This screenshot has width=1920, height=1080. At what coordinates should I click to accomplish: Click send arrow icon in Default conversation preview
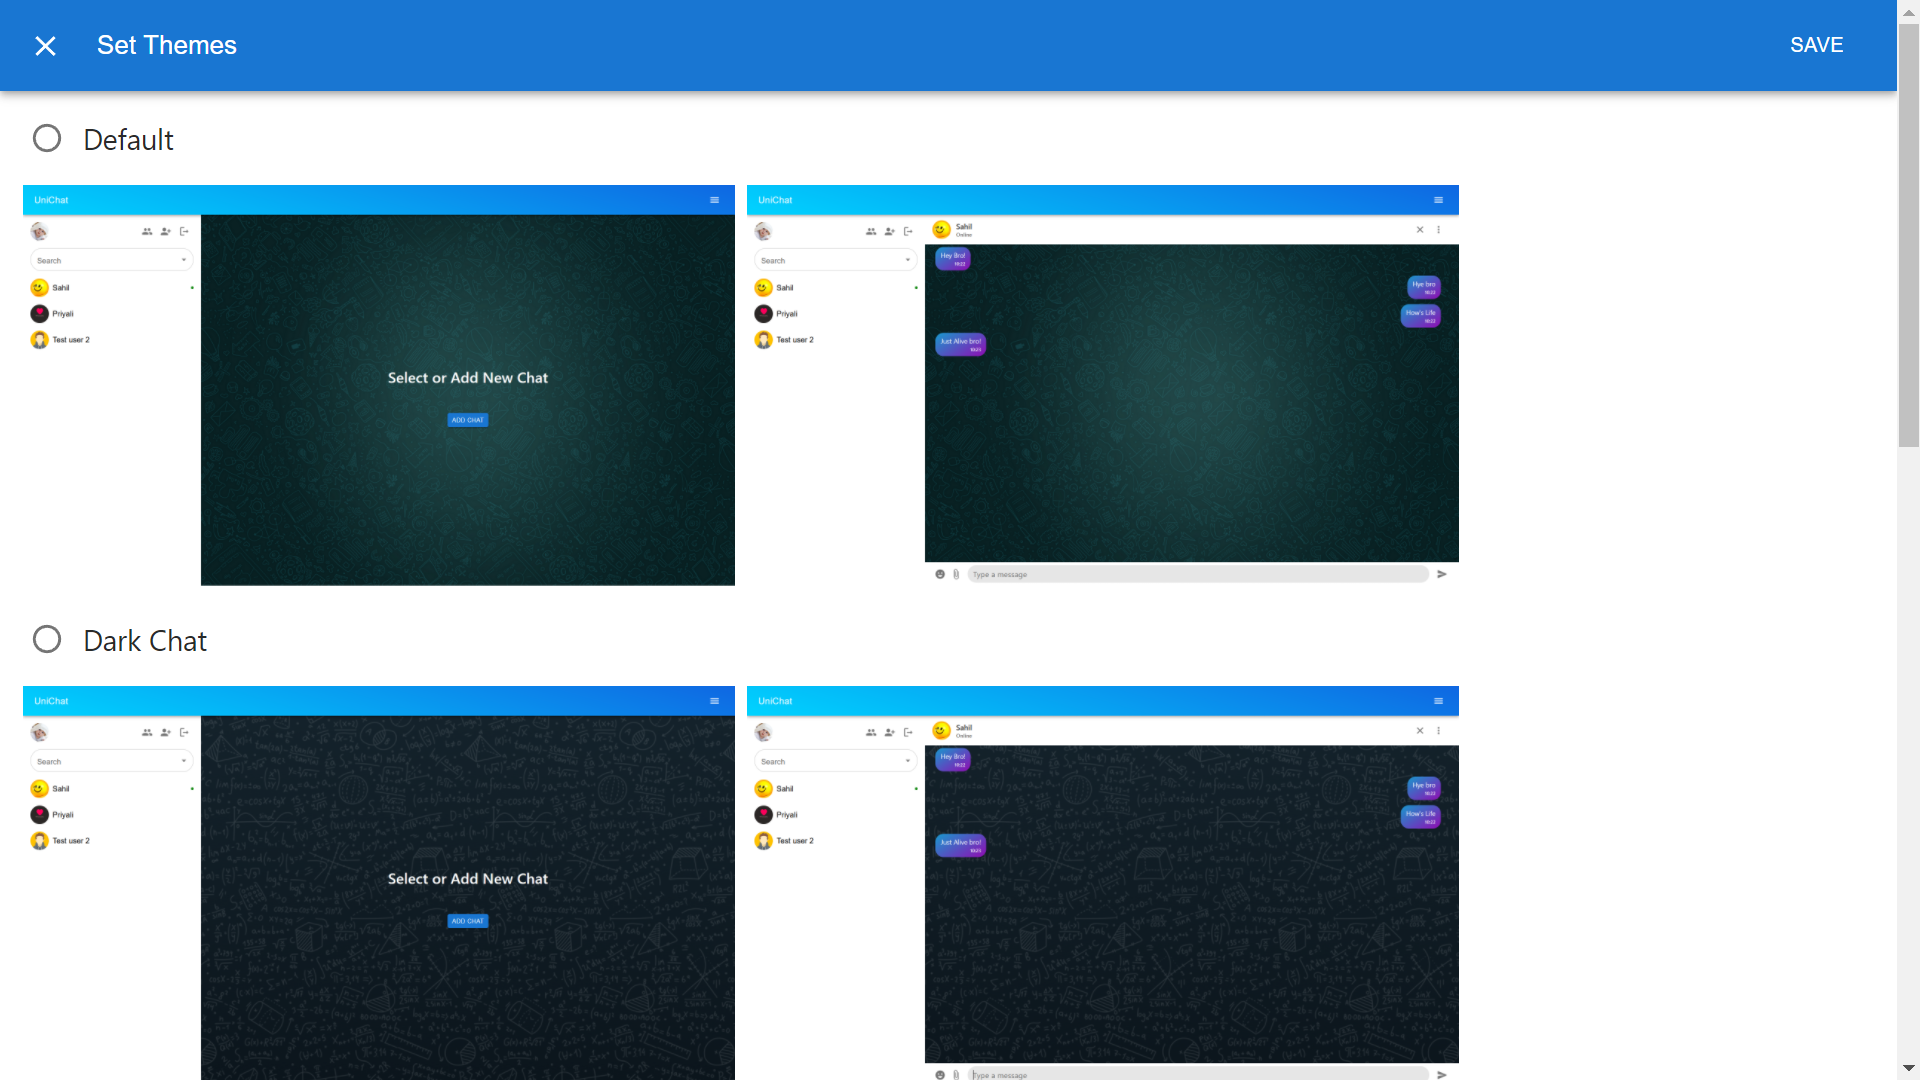[x=1442, y=574]
